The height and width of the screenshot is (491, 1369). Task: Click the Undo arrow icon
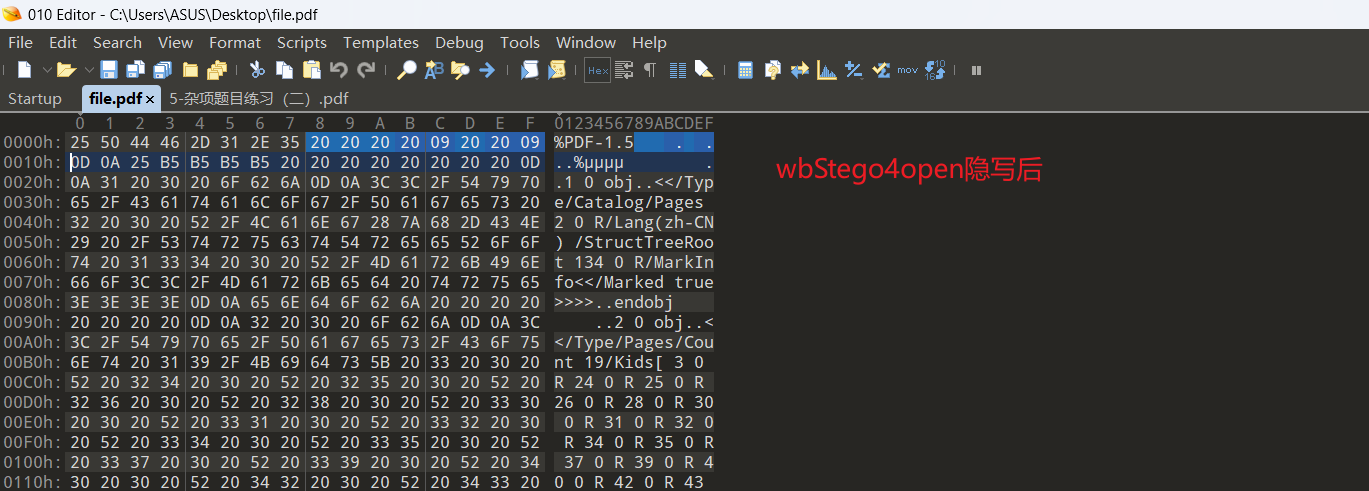339,70
